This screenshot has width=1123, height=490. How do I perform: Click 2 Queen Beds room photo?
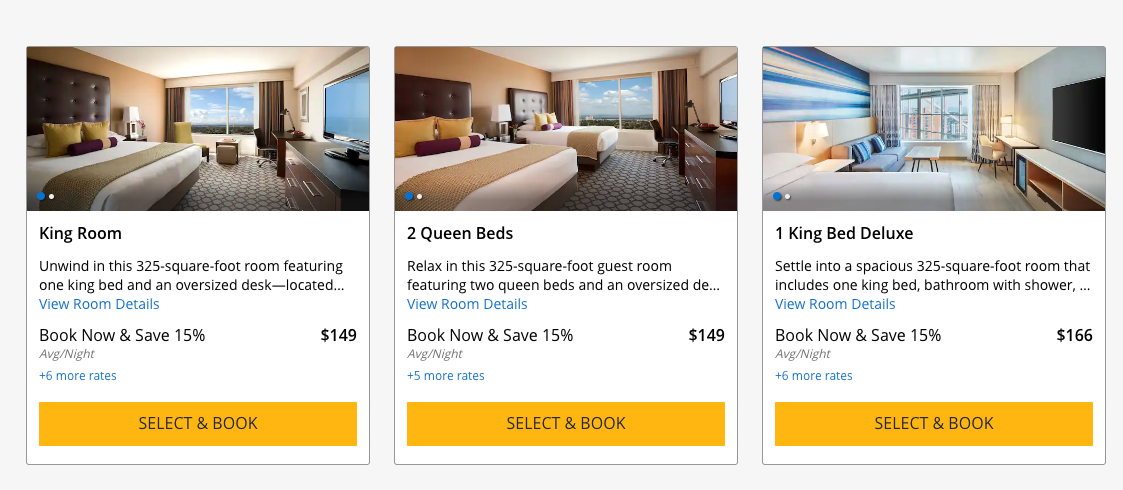[x=566, y=128]
